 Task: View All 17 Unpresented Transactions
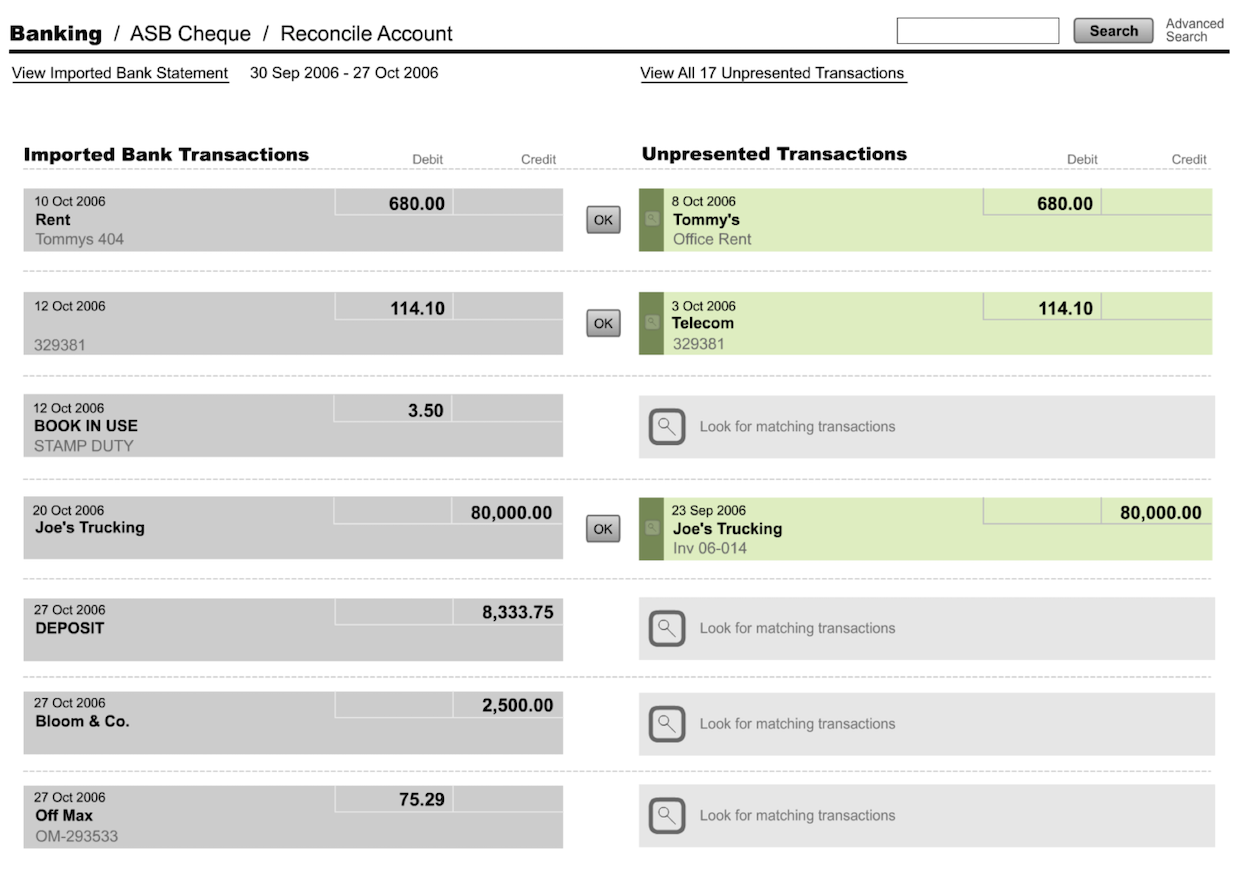772,73
